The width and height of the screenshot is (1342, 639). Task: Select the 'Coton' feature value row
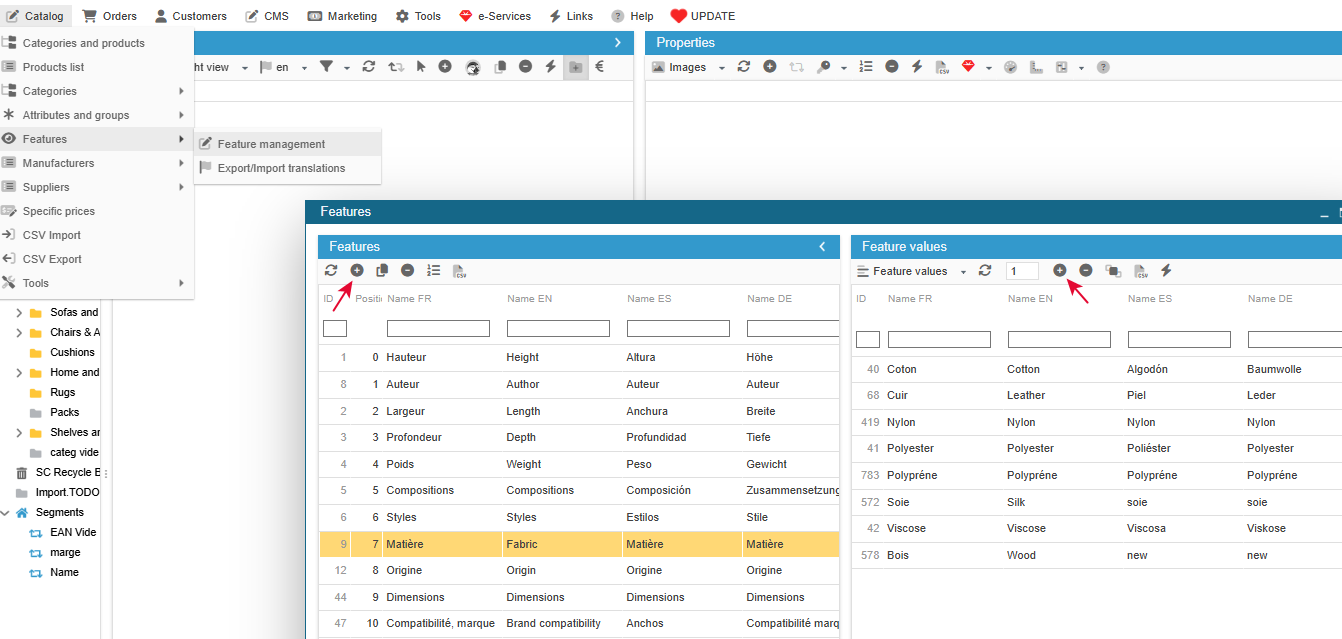(x=1097, y=369)
